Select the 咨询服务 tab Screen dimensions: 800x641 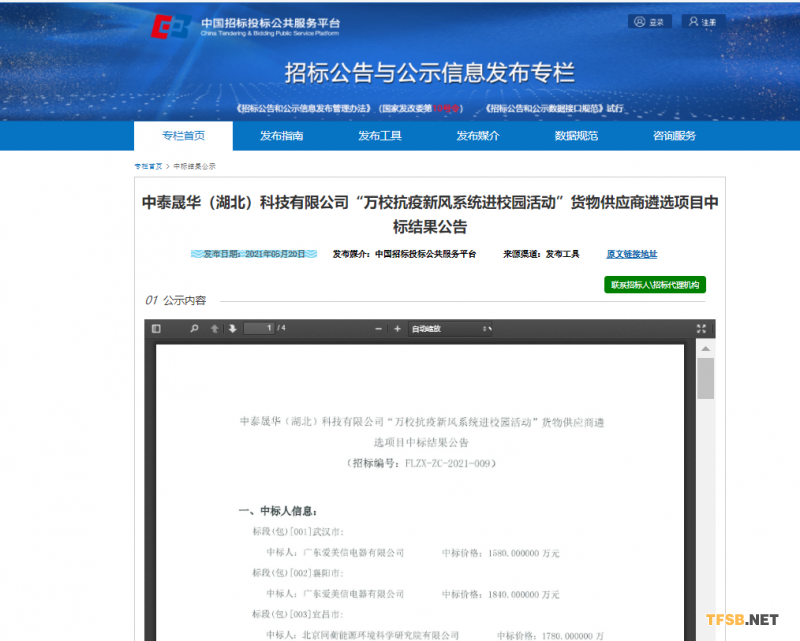674,136
